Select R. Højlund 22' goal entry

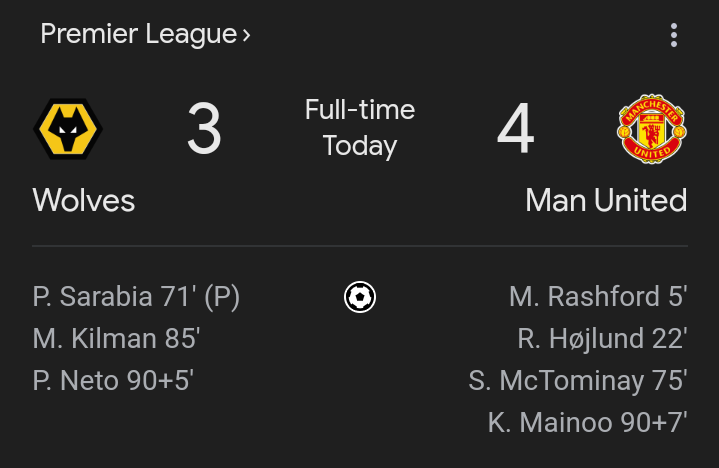[602, 339]
